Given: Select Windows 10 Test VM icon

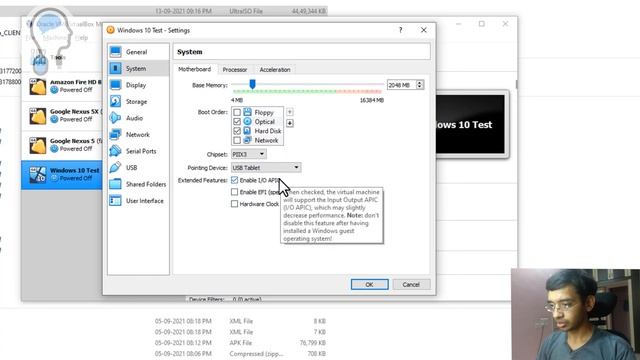Looking at the screenshot, I should tap(38, 175).
